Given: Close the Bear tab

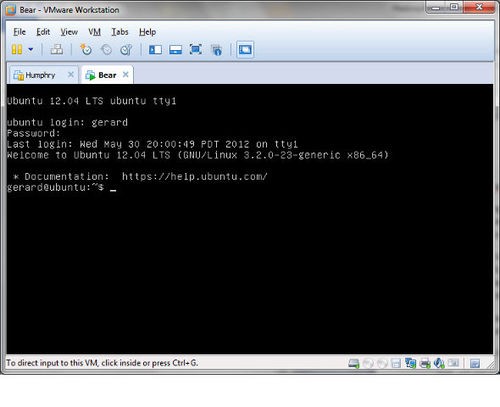Looking at the screenshot, I should pos(126,75).
